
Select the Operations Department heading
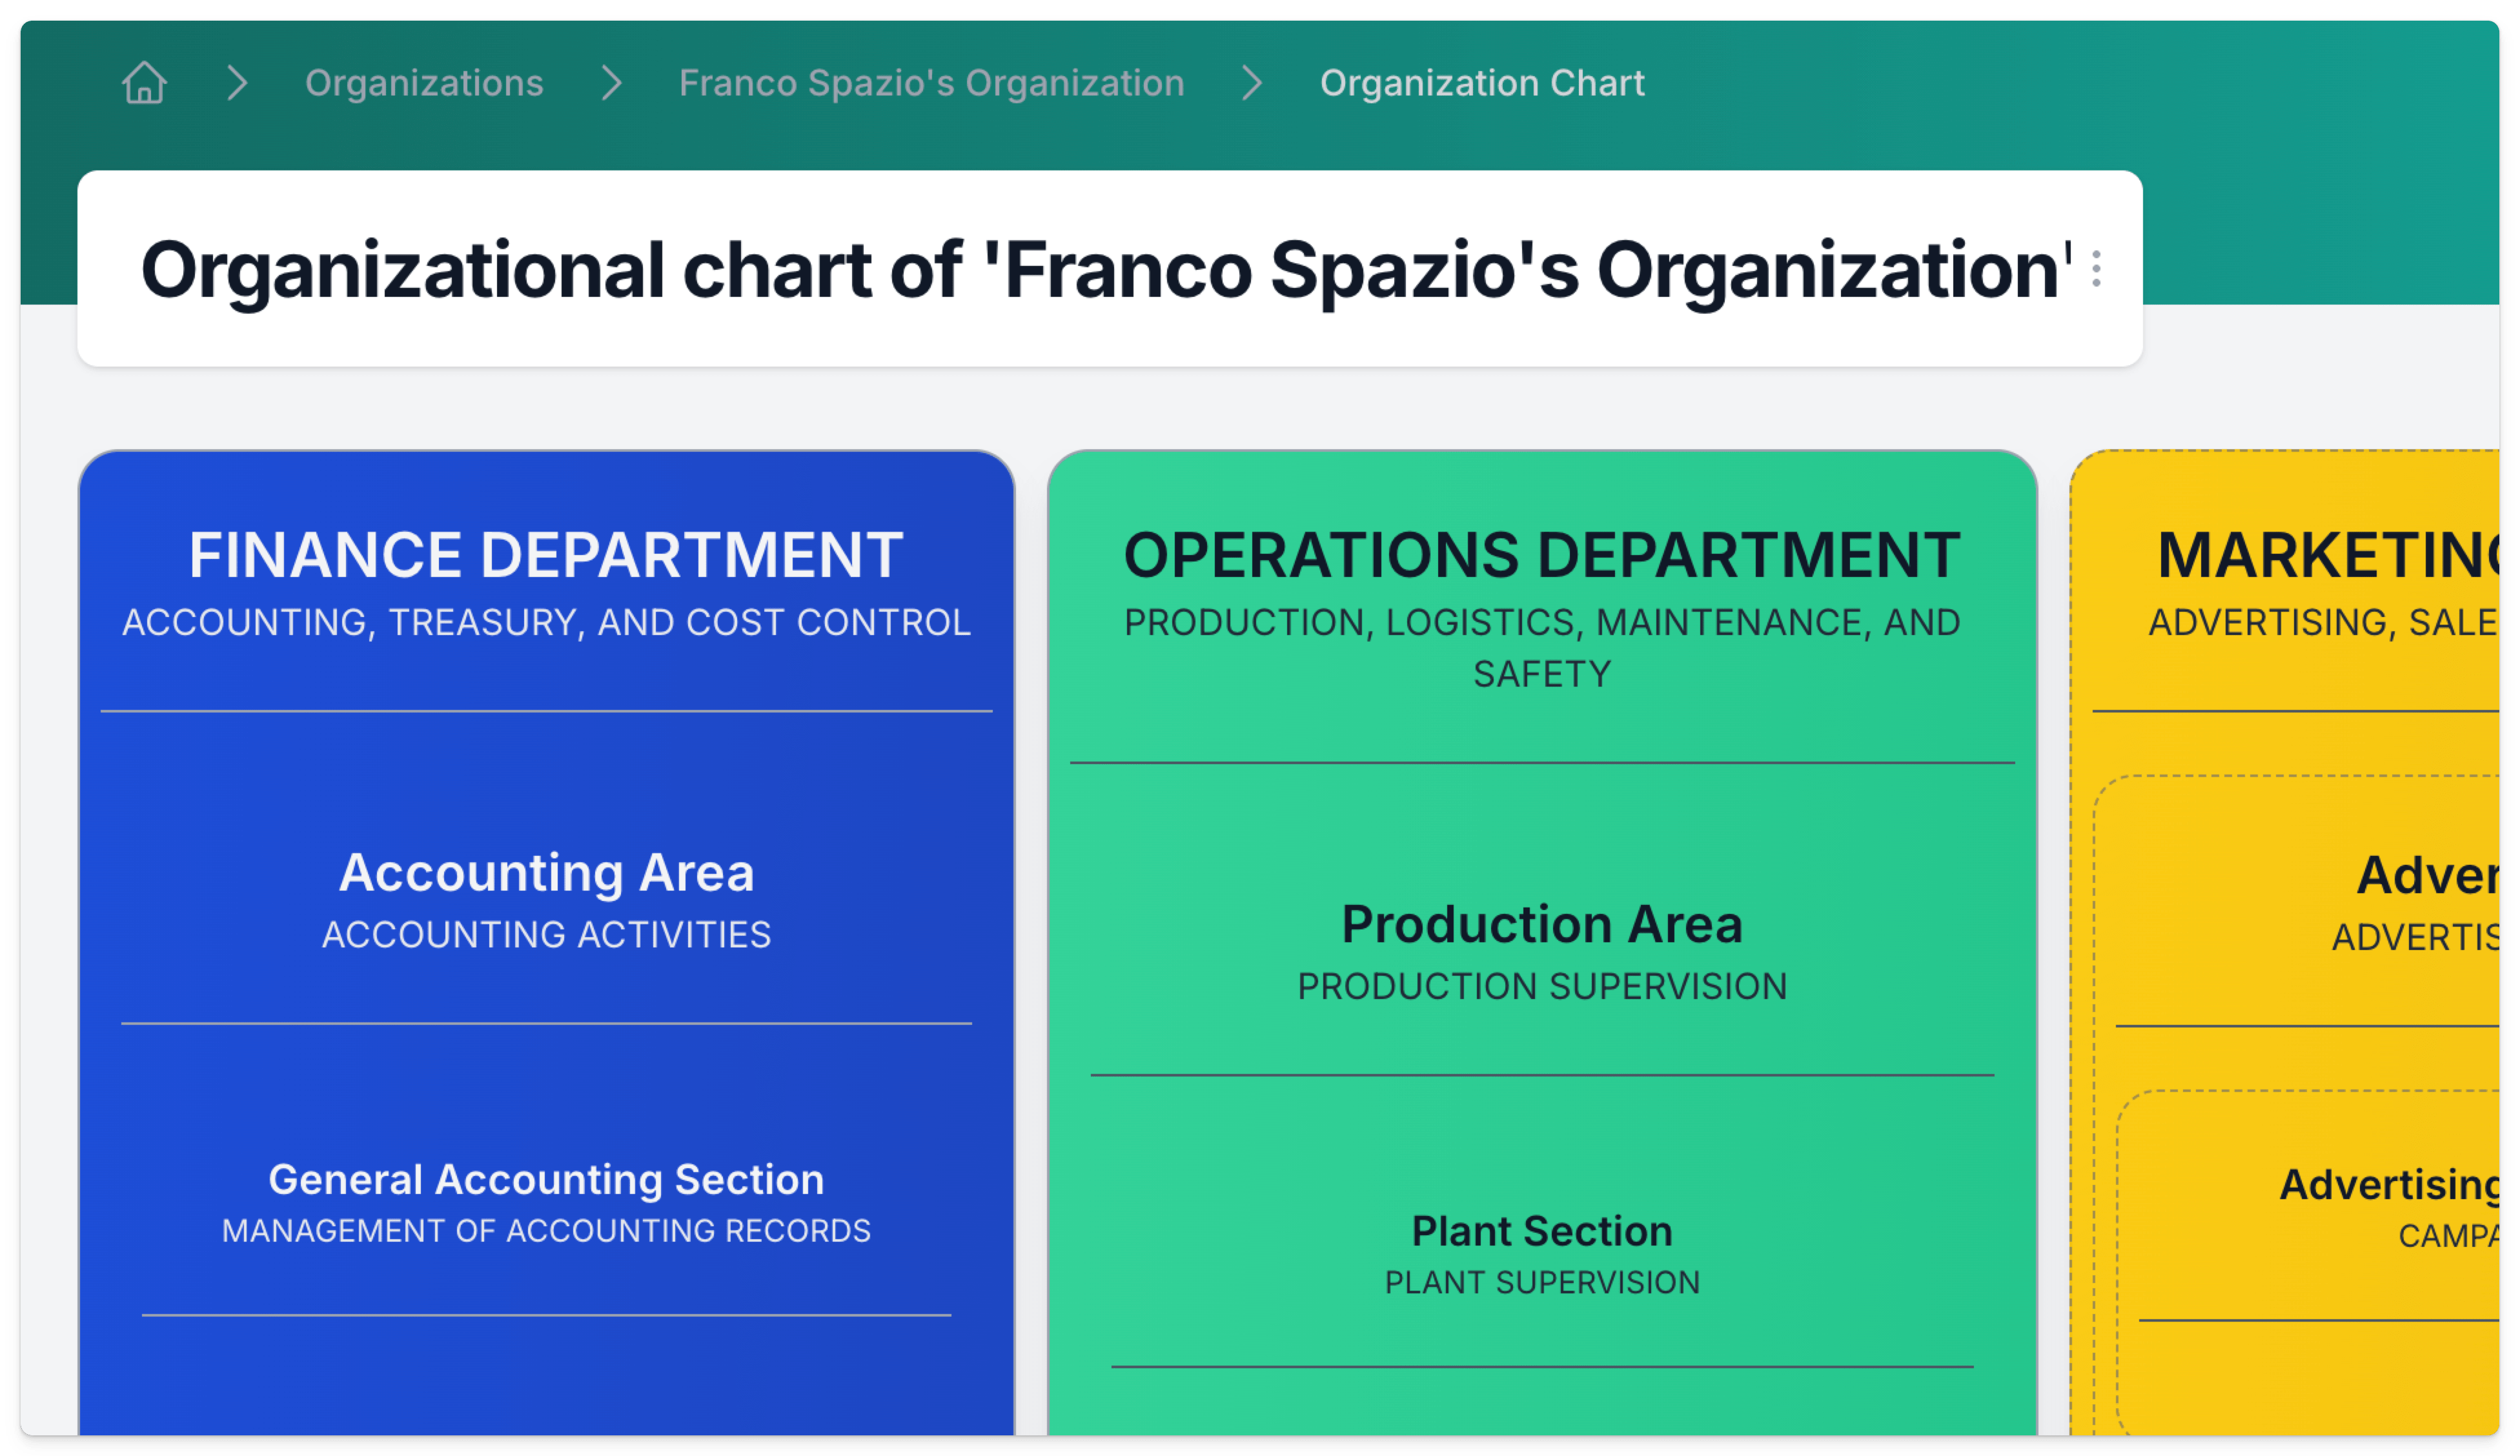(x=1541, y=555)
